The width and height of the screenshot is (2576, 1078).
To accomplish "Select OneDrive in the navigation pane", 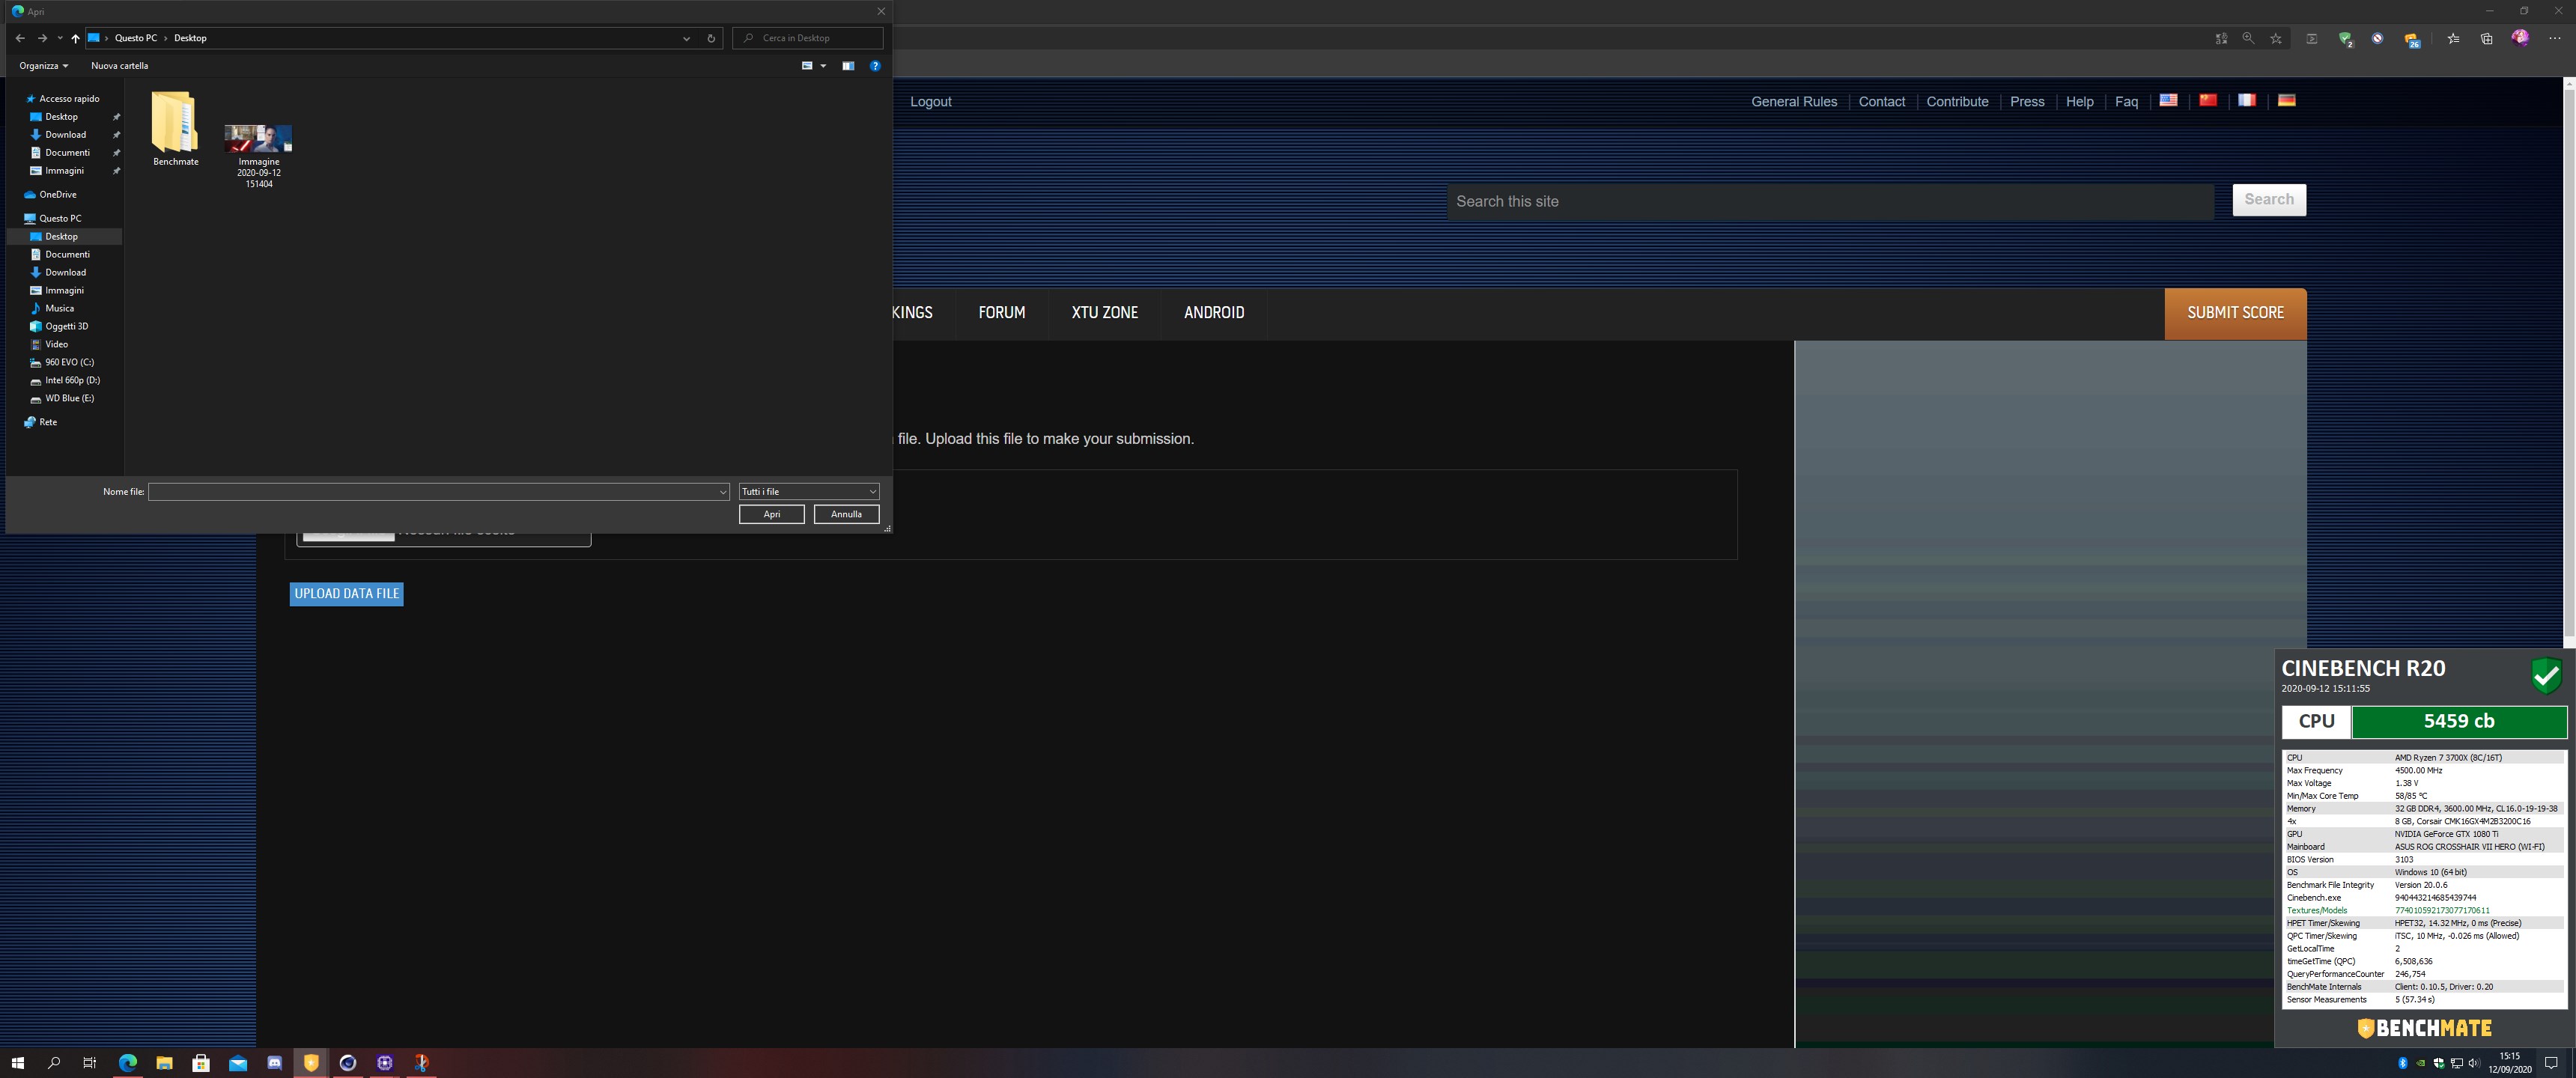I will click(x=57, y=195).
